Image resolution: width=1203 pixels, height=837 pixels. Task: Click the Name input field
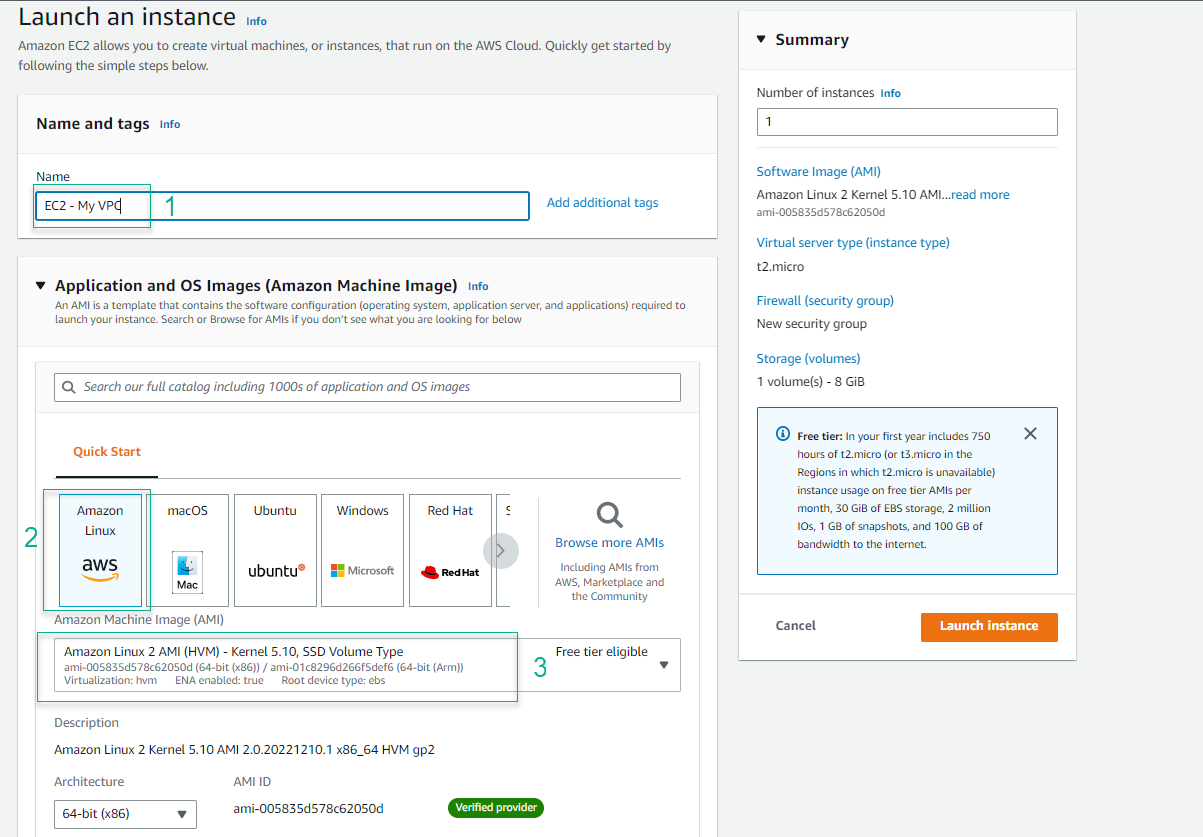(282, 206)
